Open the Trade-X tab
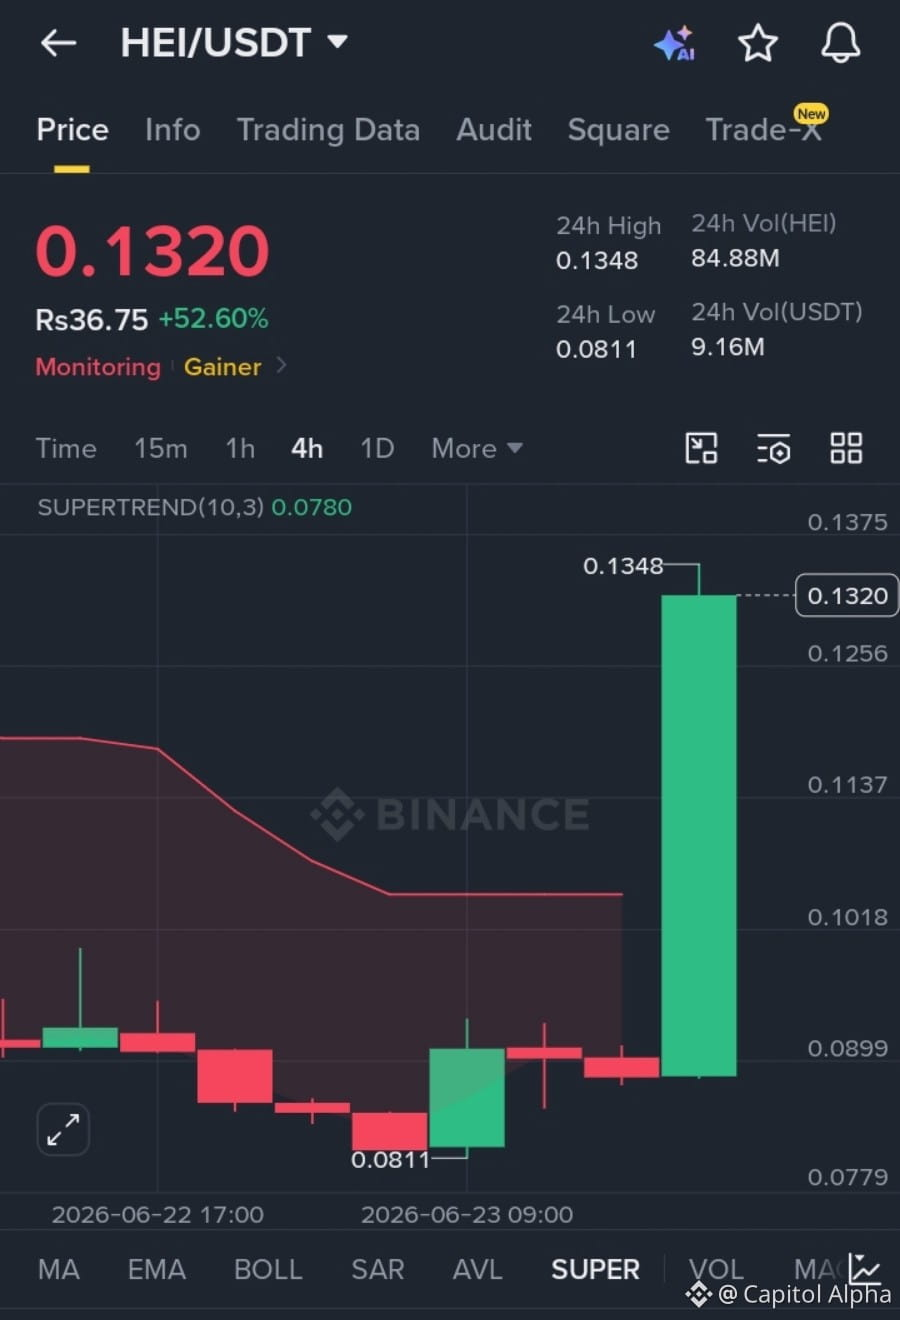Screen dimensions: 900x1320 pyautogui.click(x=764, y=130)
